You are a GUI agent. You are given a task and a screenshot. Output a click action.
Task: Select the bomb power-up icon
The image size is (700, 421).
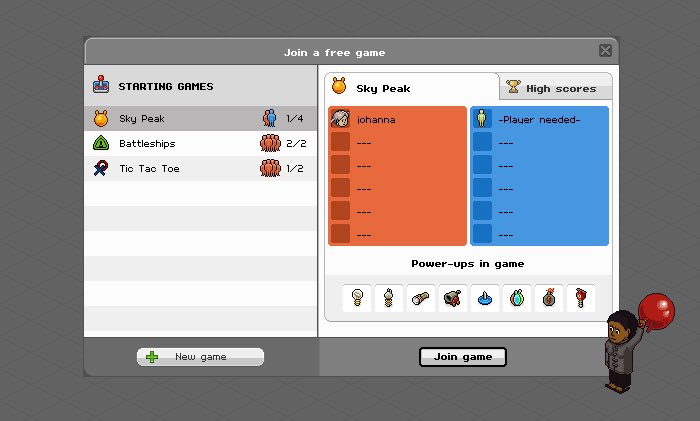coord(549,297)
